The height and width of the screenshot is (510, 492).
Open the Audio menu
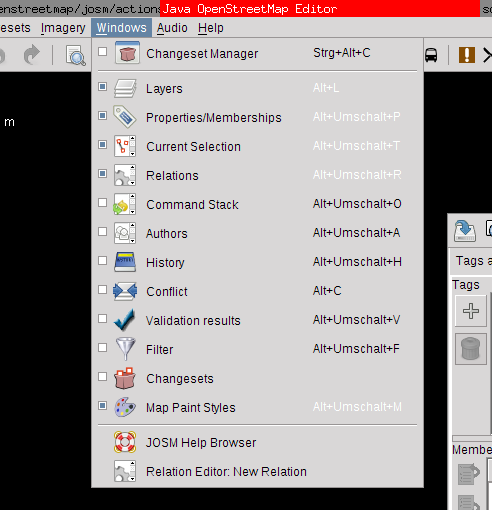click(172, 28)
